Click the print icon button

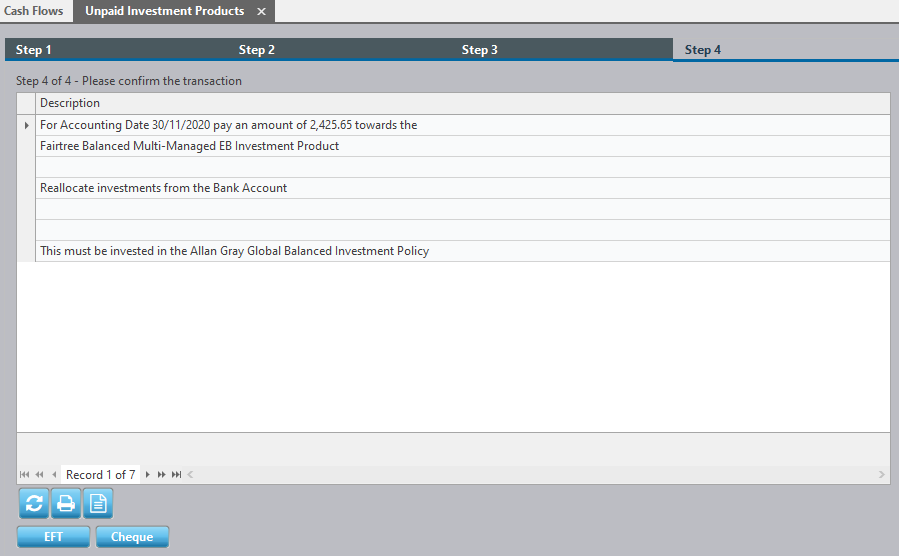[66, 503]
